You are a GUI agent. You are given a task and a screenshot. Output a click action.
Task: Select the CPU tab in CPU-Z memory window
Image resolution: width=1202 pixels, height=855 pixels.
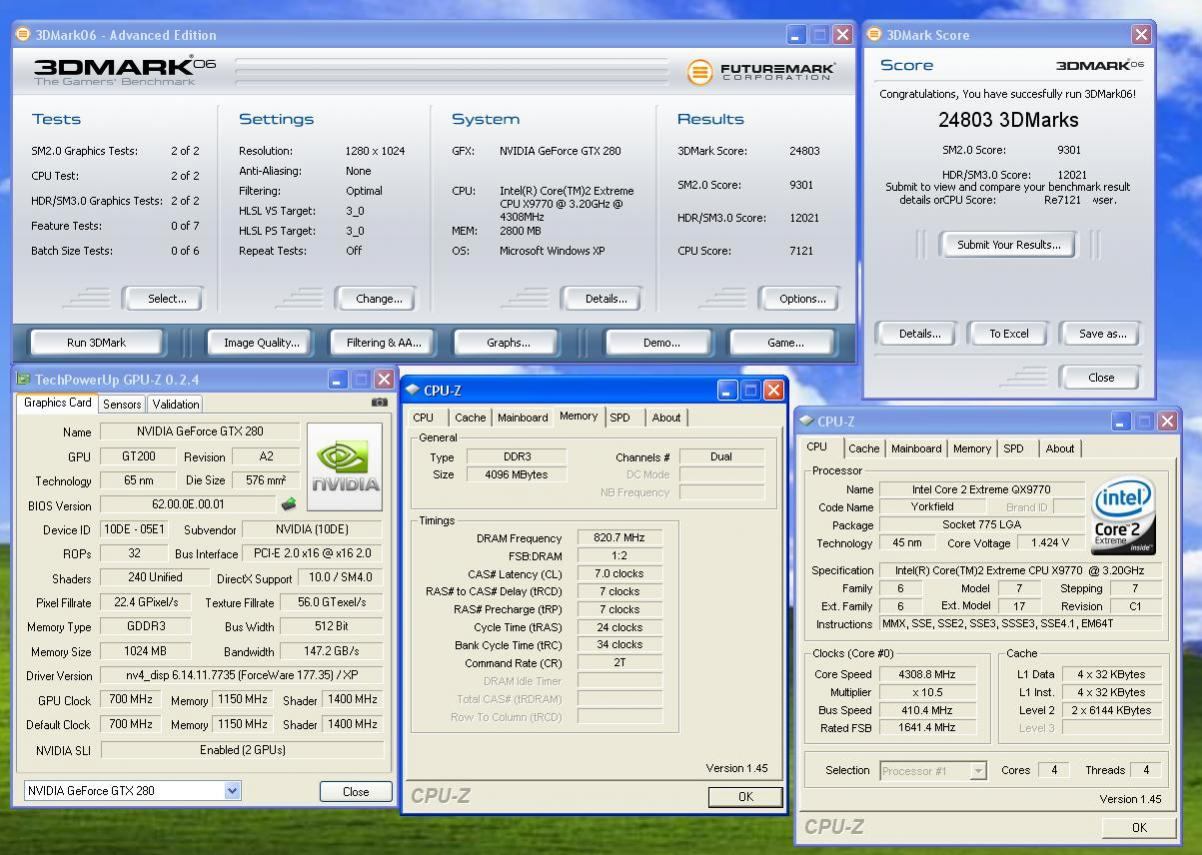(x=423, y=418)
